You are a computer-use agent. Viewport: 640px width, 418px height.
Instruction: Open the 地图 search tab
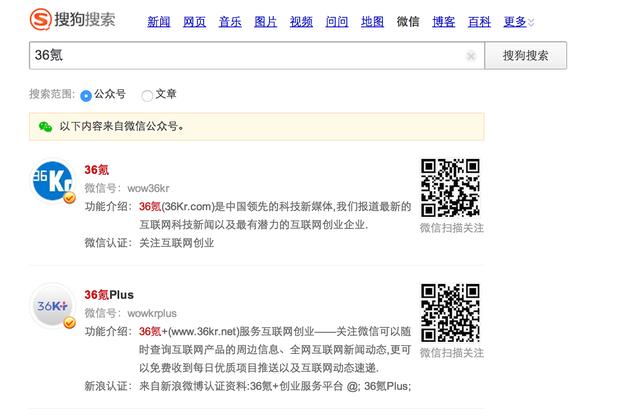tap(372, 22)
